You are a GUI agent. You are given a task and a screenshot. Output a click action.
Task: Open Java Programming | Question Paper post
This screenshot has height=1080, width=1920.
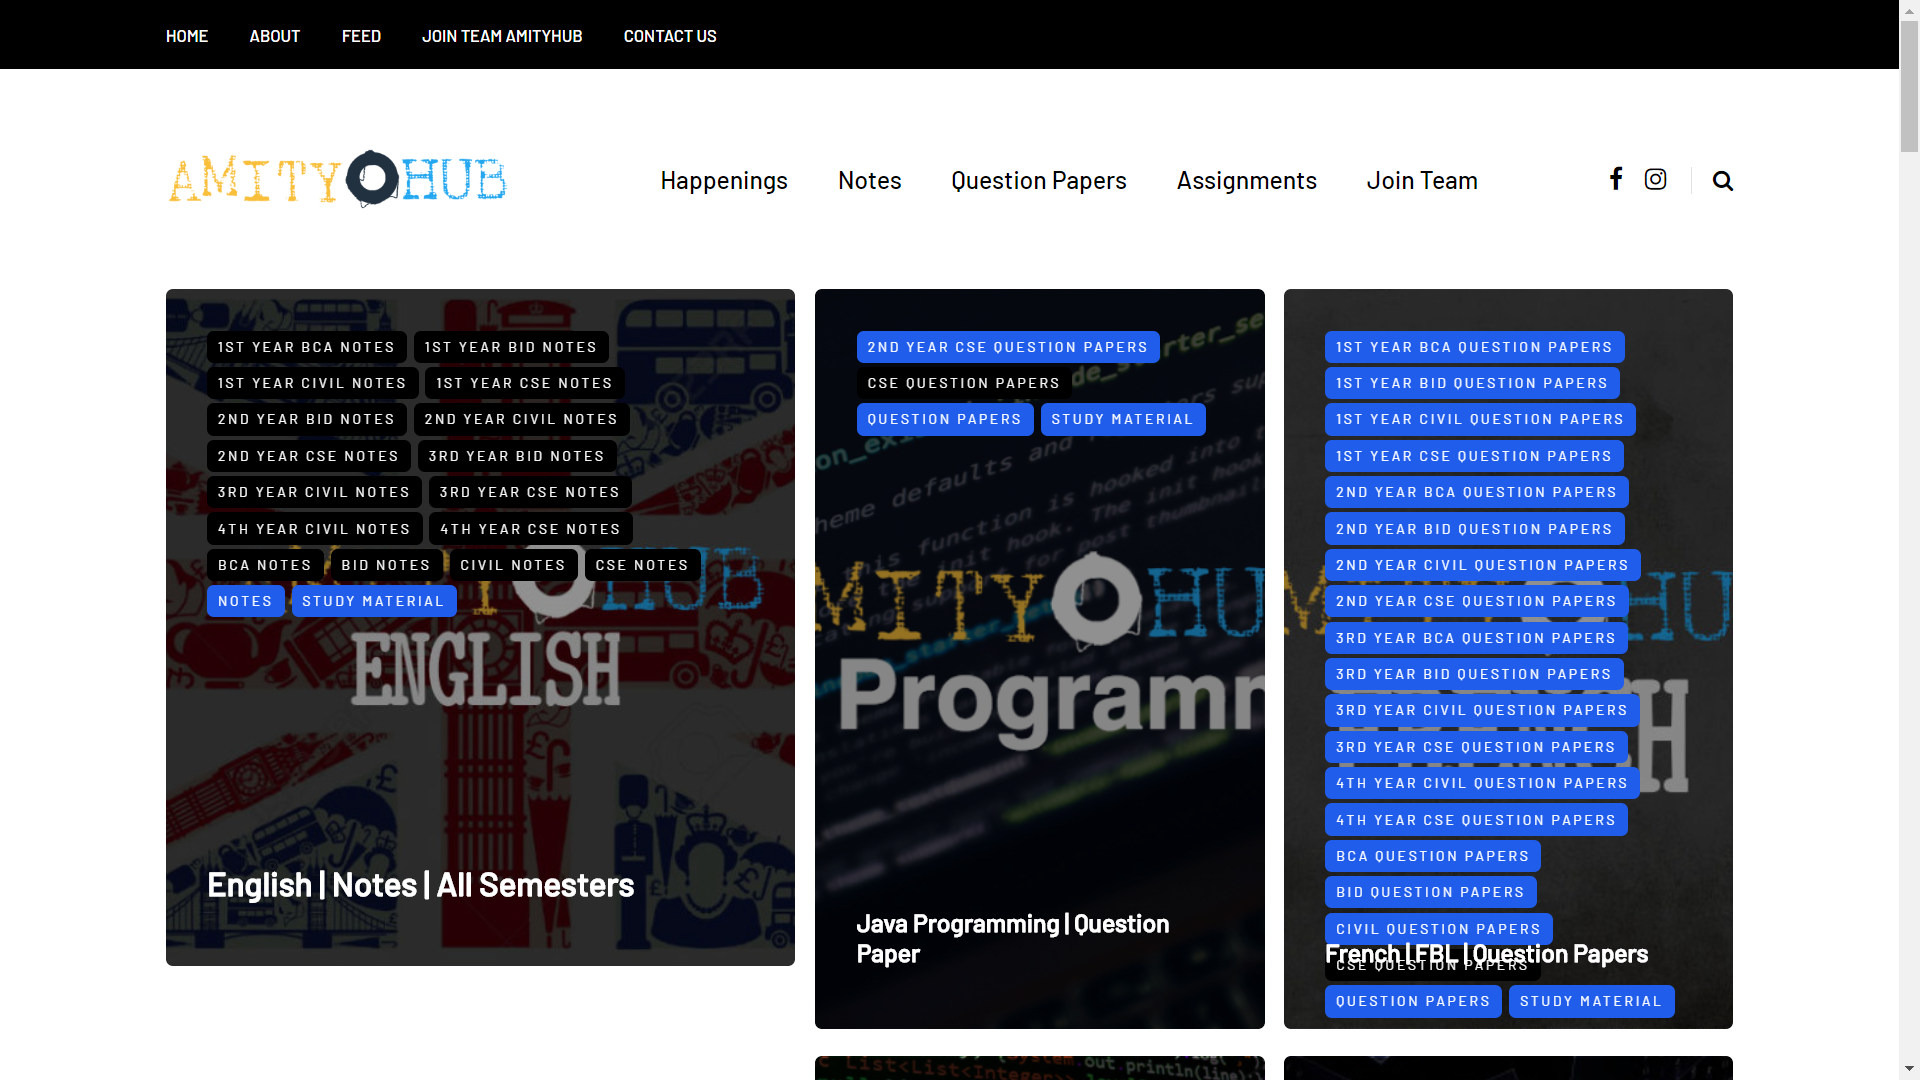pyautogui.click(x=1012, y=938)
